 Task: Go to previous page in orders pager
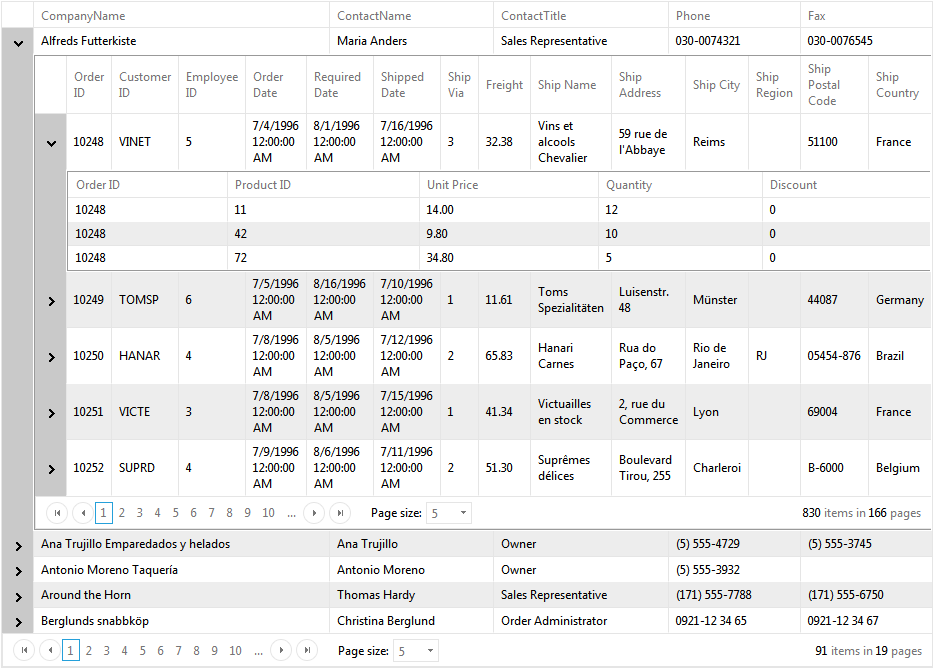pos(82,513)
